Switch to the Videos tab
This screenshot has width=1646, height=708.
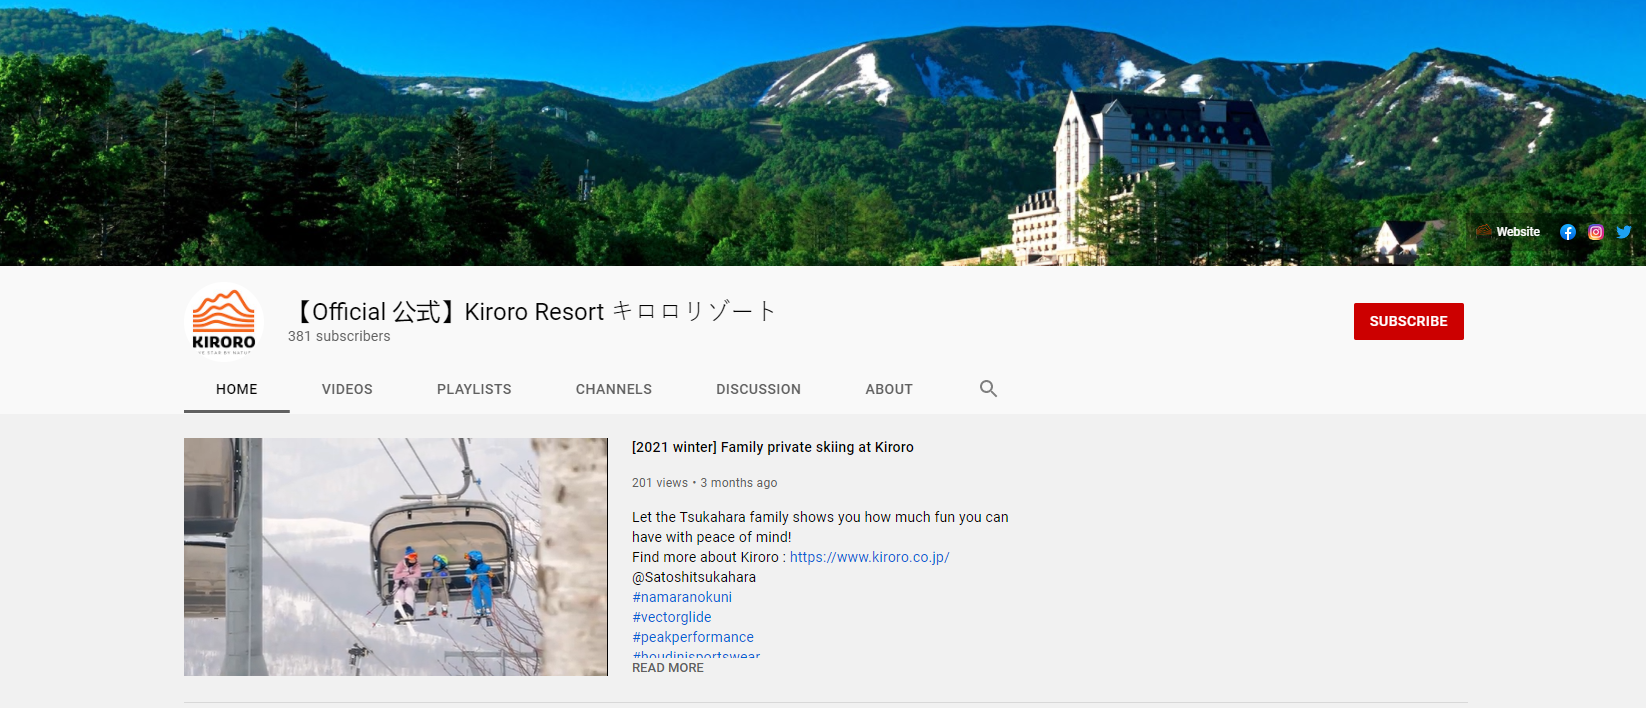[x=347, y=389]
